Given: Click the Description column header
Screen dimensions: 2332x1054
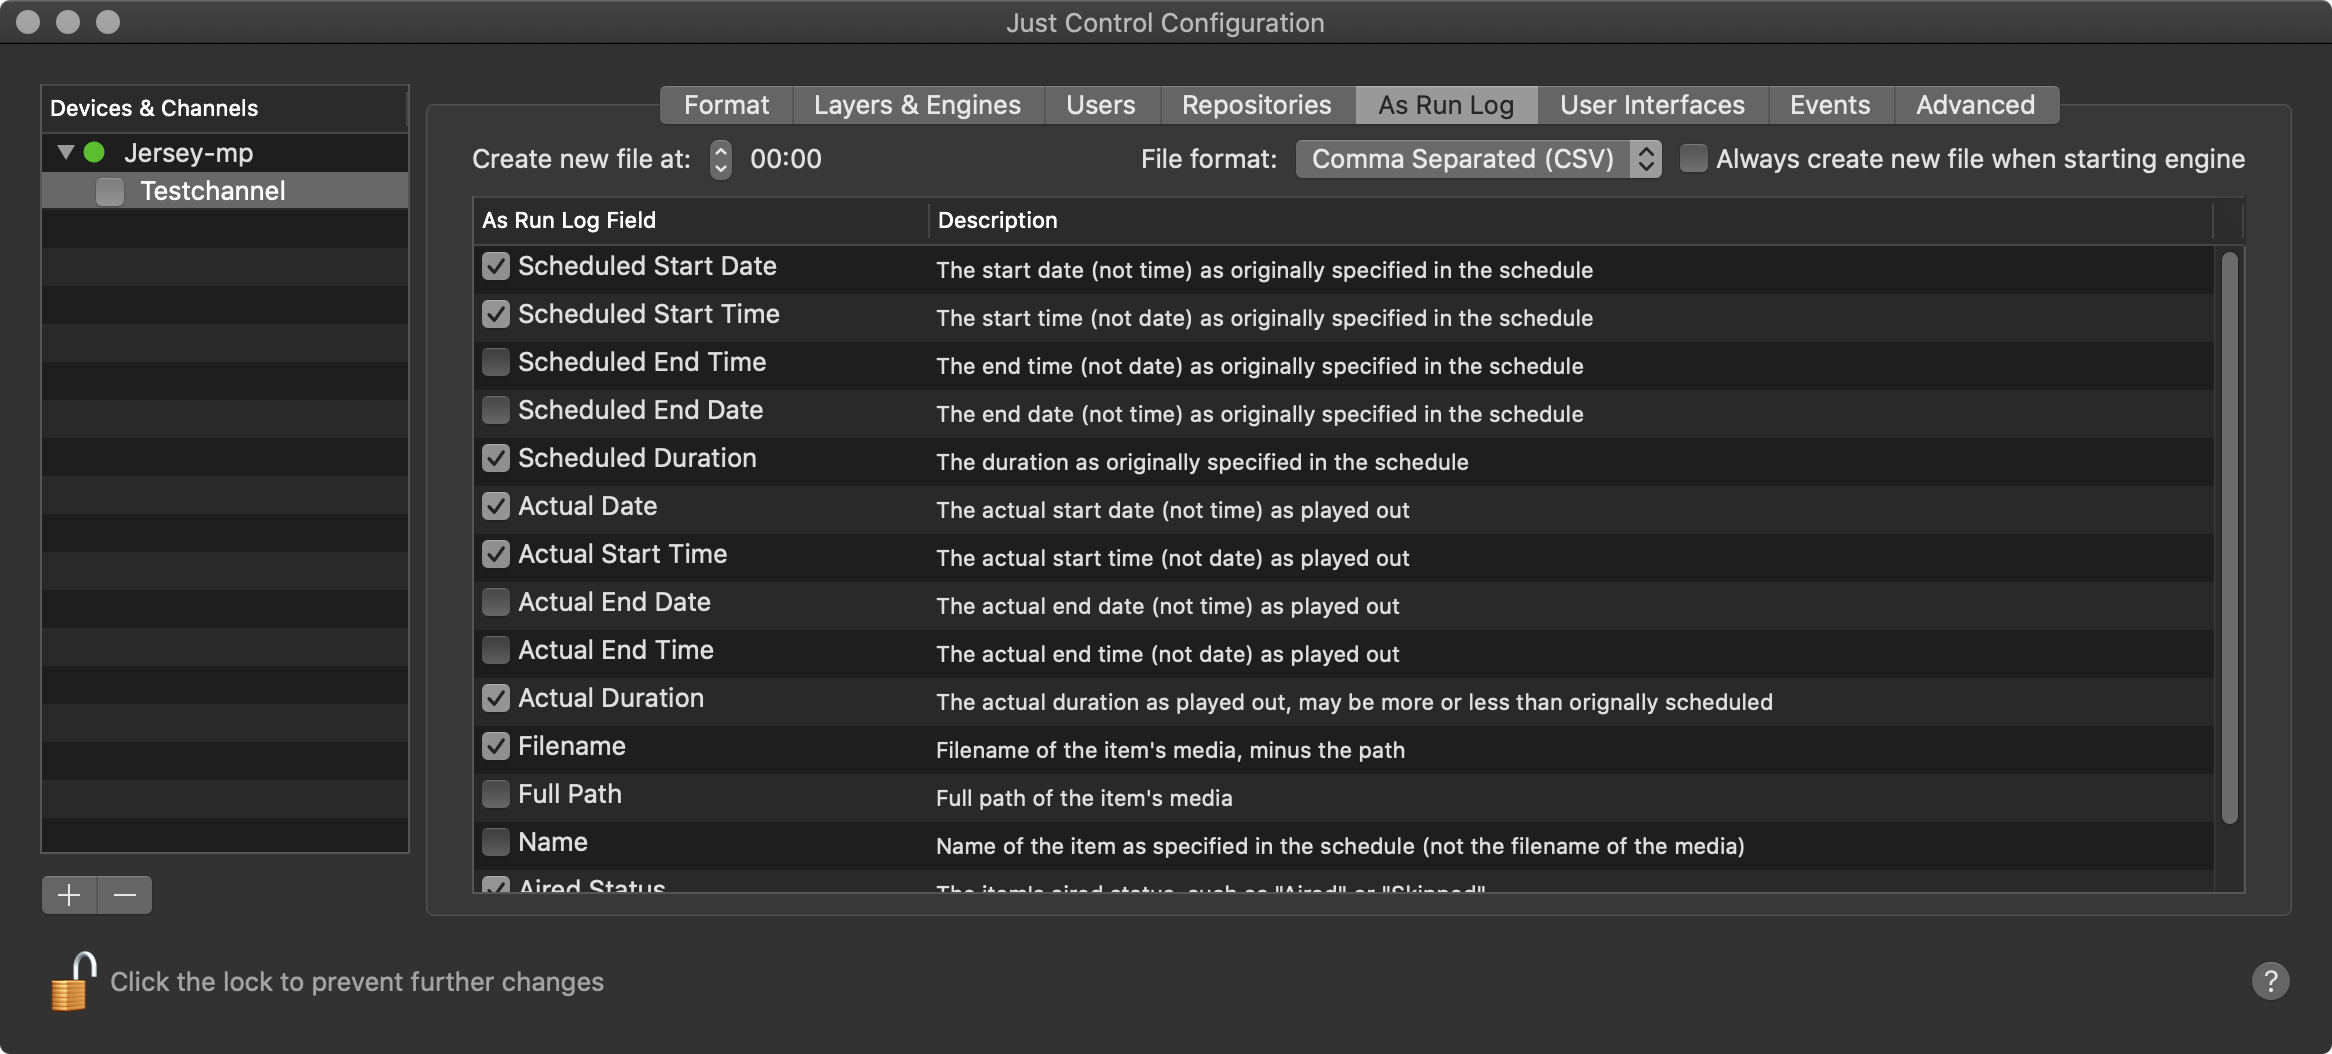Looking at the screenshot, I should tap(1570, 220).
